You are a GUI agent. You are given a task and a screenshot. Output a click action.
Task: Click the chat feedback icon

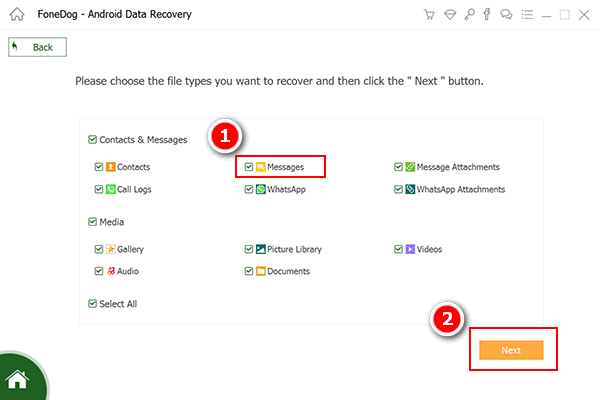click(505, 15)
